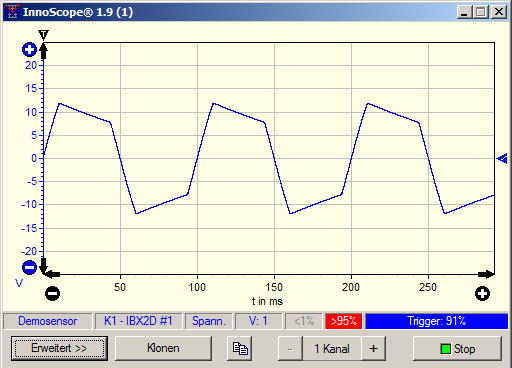512x368 pixels.
Task: Click the downward arrow on voltage axis
Action: click(x=43, y=266)
